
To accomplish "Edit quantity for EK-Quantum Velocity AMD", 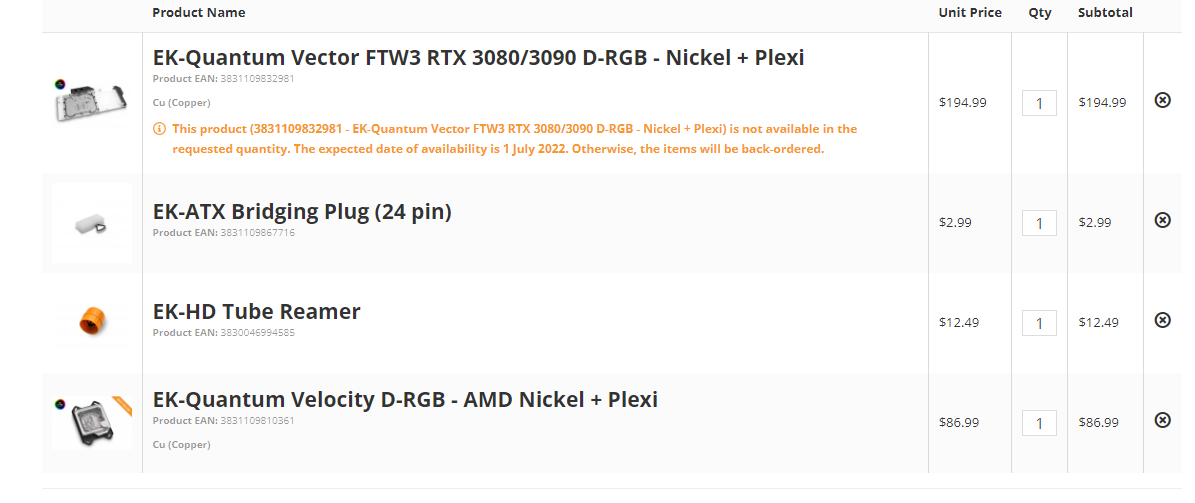I will pos(1039,423).
